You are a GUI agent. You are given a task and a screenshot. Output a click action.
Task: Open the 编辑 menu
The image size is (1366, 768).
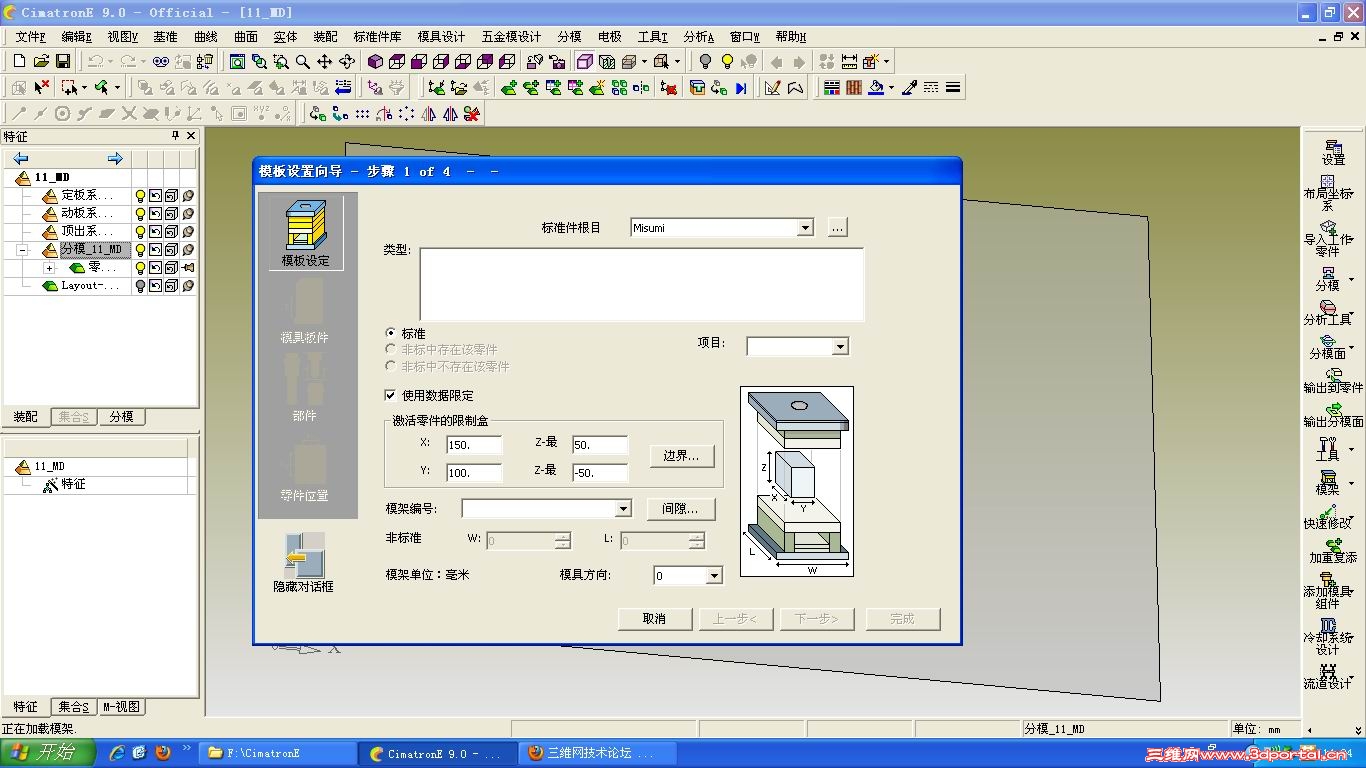point(77,37)
